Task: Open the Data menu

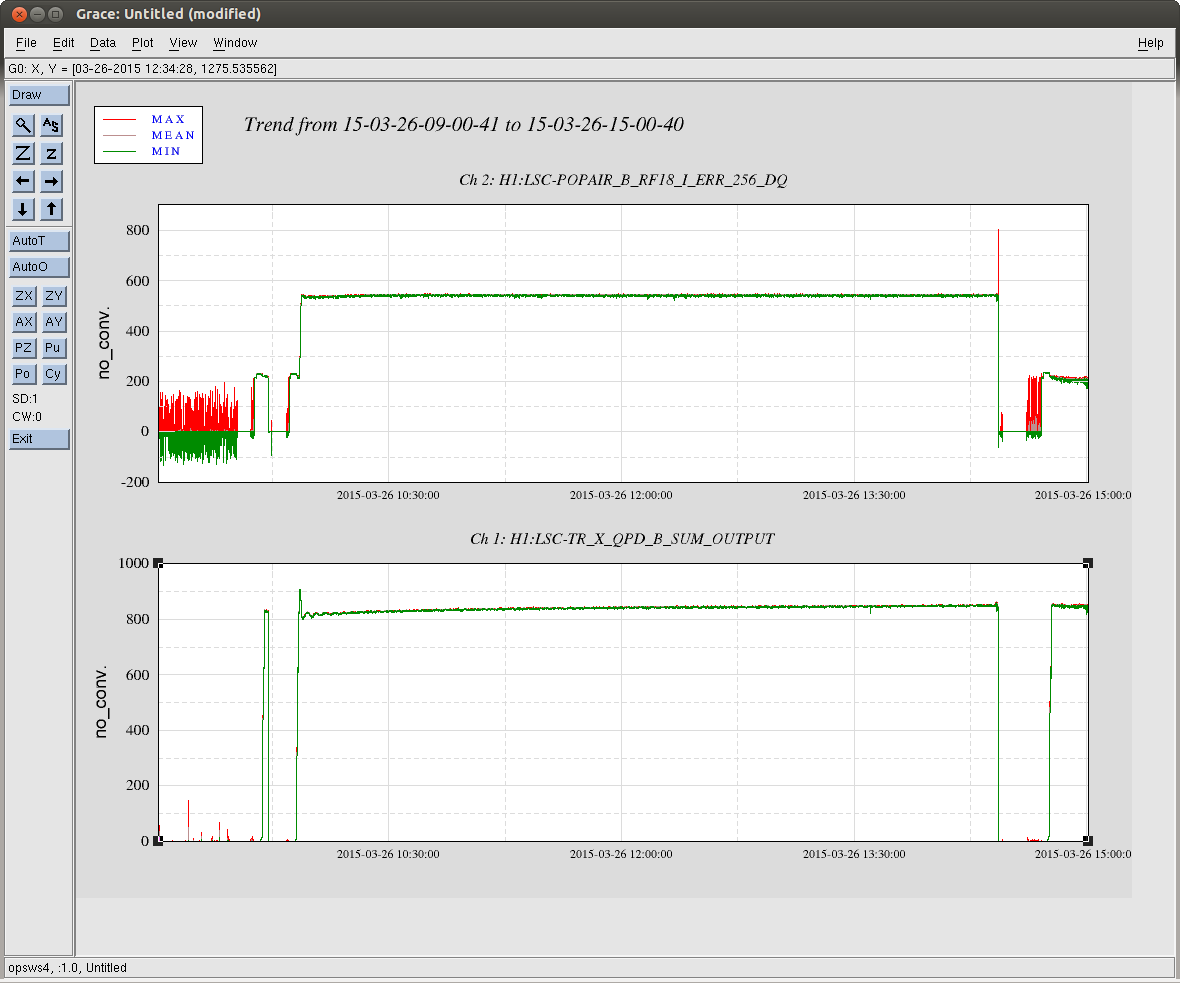Action: coord(103,43)
